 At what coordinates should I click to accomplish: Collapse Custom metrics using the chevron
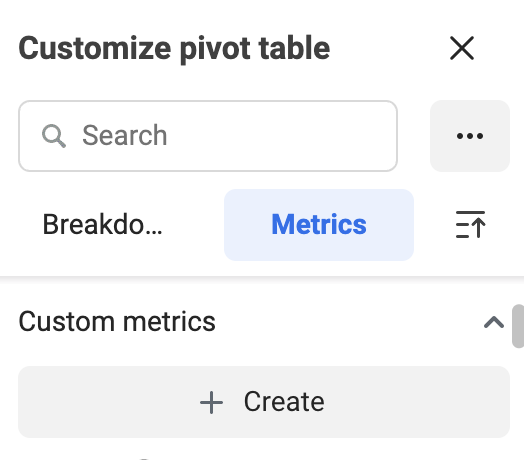pyautogui.click(x=494, y=322)
